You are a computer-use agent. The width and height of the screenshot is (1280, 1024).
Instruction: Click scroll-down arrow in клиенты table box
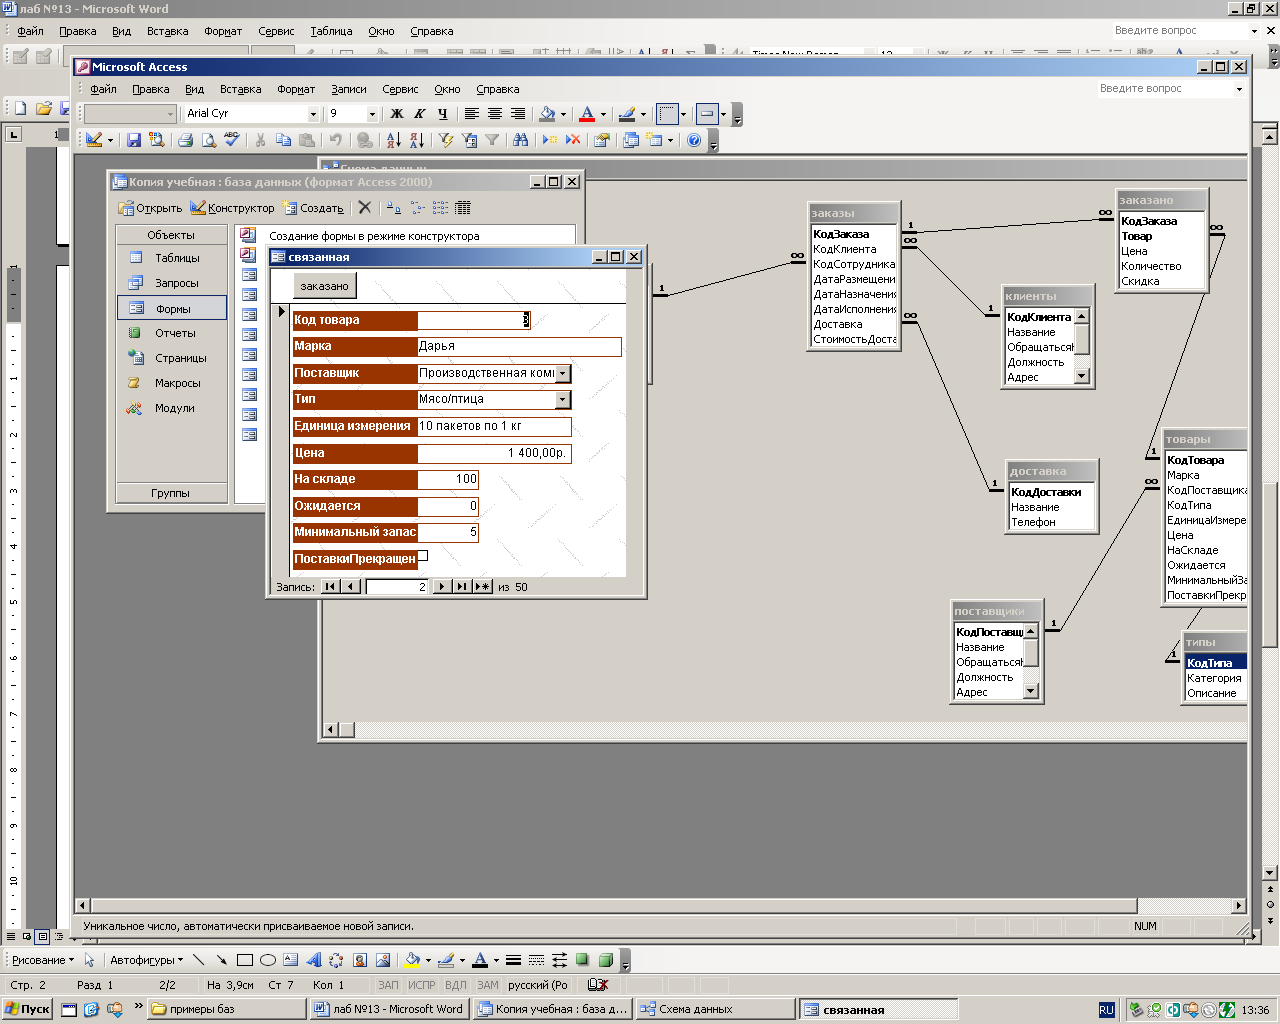pos(1081,376)
